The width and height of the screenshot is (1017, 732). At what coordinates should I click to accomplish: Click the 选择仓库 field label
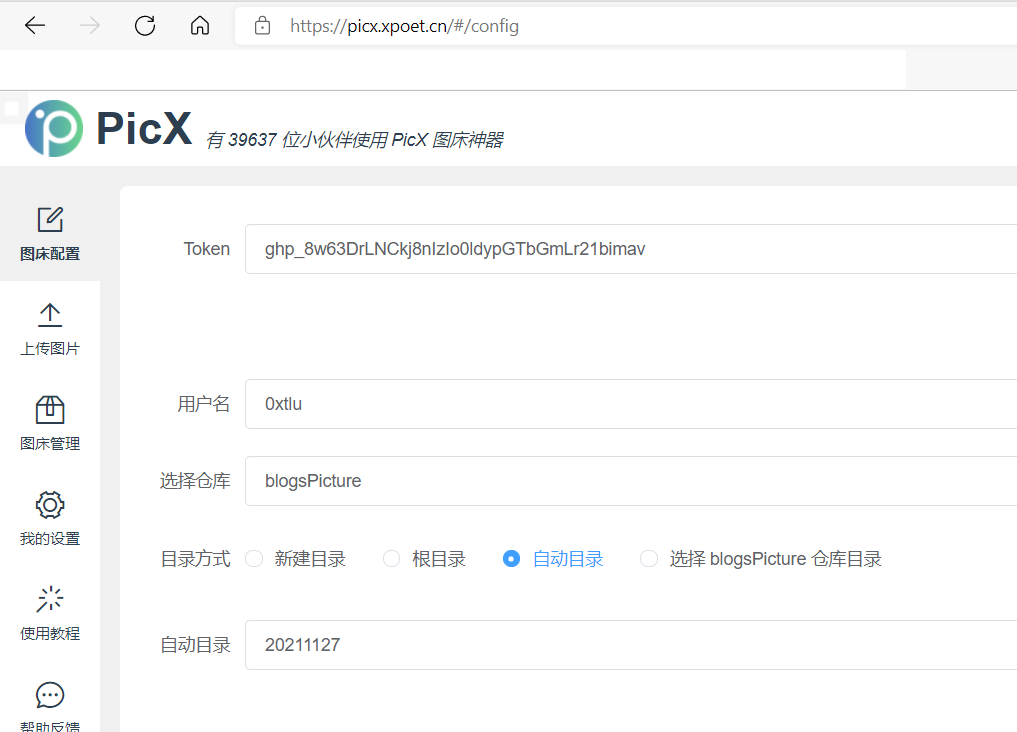coord(195,481)
